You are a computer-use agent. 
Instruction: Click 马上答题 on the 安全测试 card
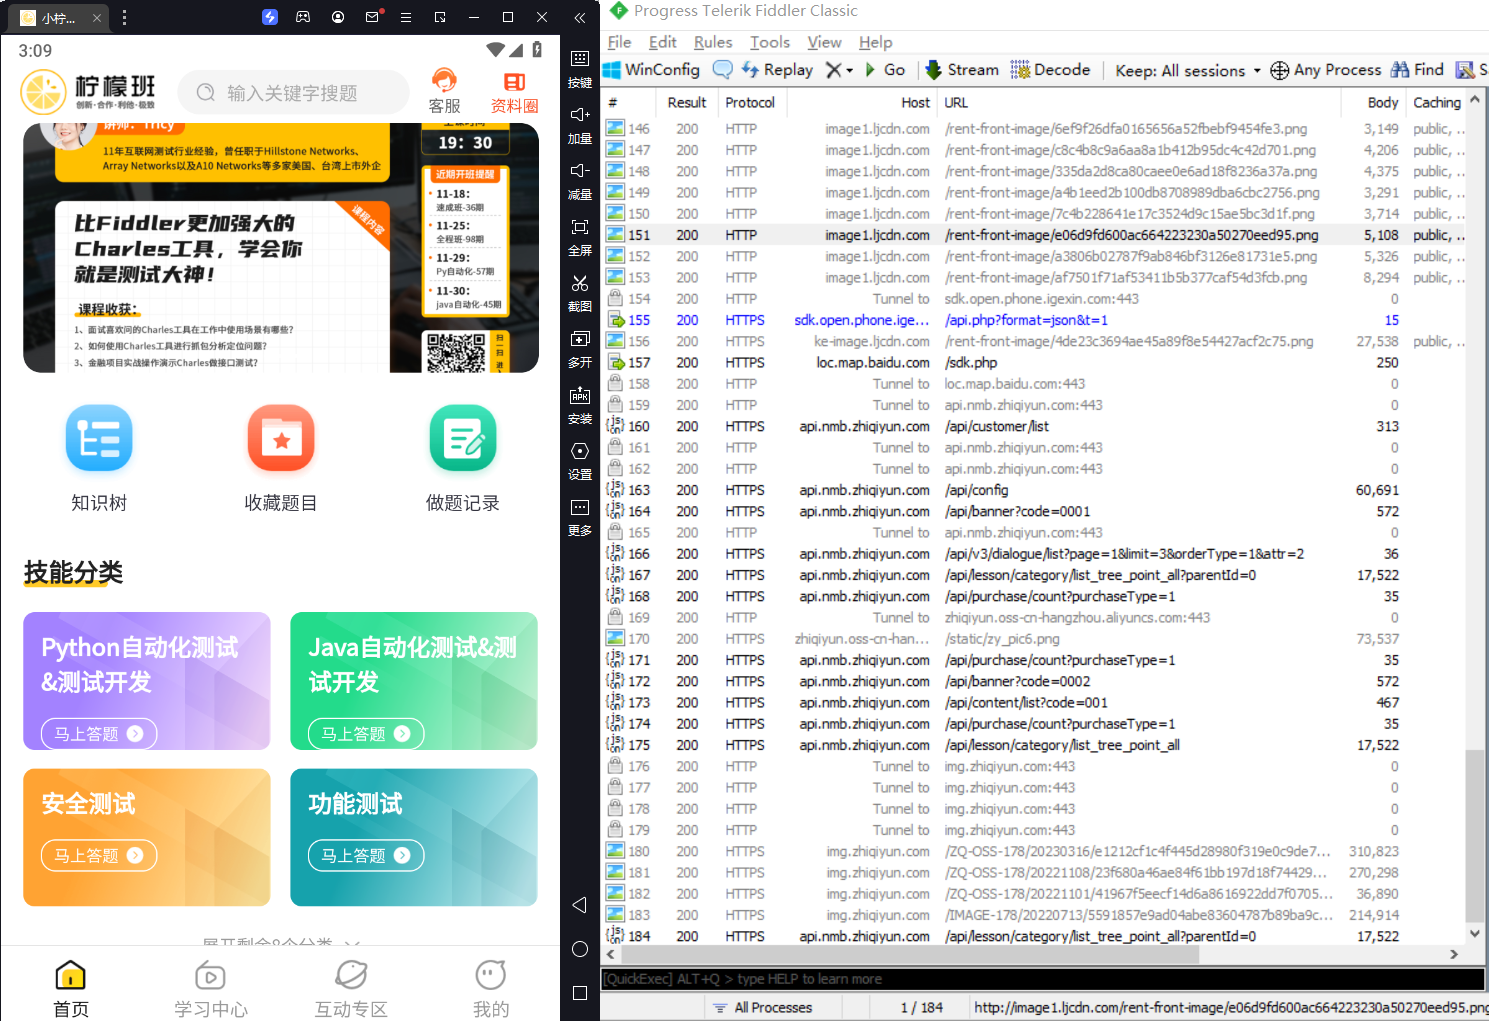(x=99, y=855)
